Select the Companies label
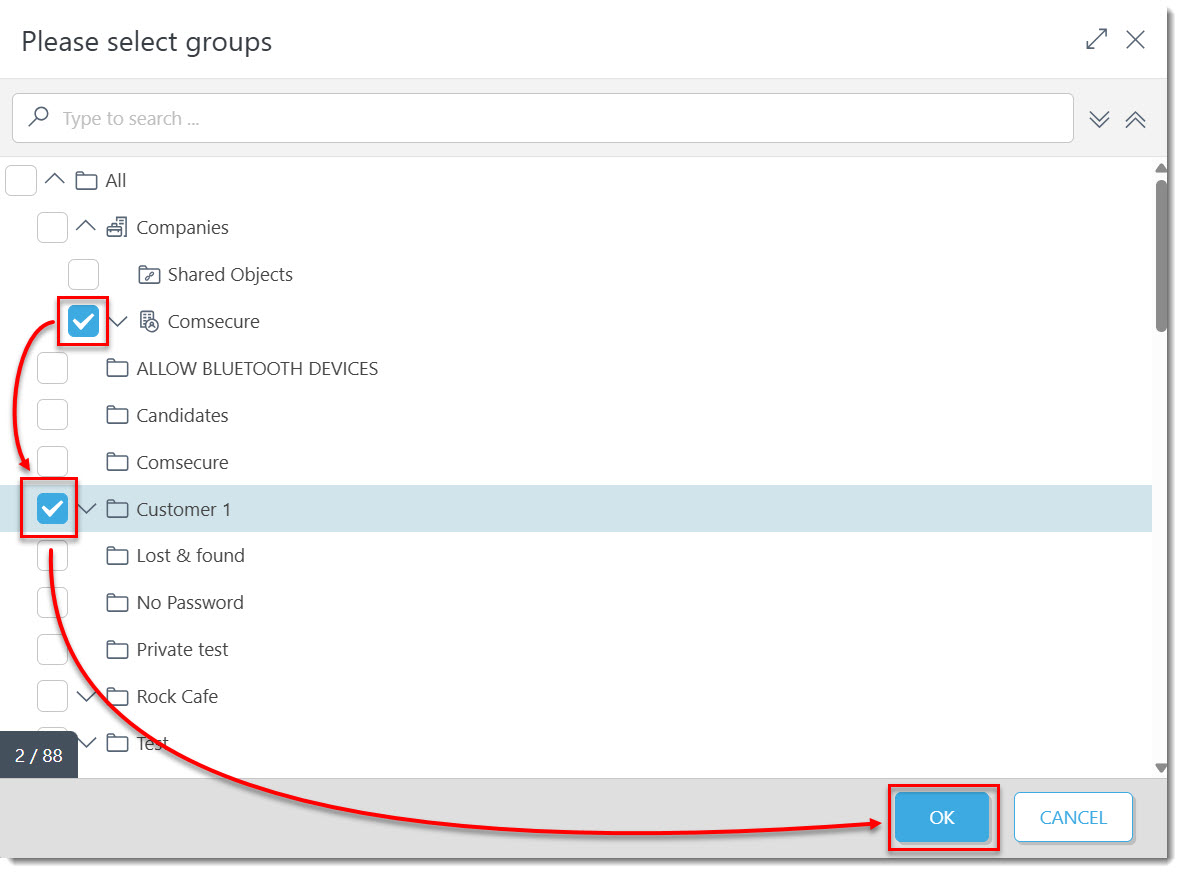Screen dimensions: 1182x873 (182, 228)
